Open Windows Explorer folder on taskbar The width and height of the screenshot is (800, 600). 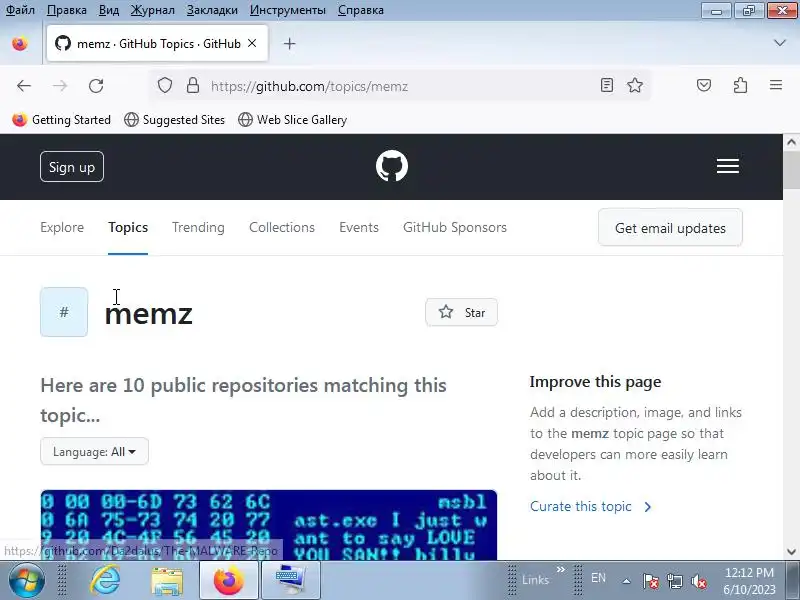(x=167, y=581)
